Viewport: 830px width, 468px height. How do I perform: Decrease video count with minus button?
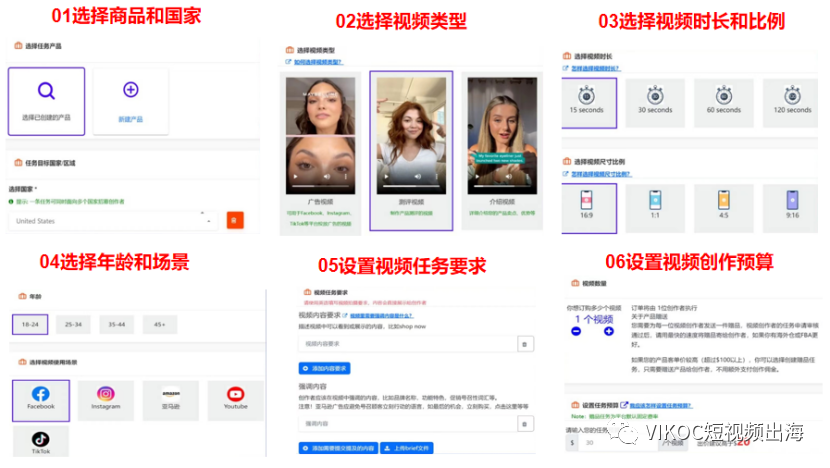tap(576, 331)
